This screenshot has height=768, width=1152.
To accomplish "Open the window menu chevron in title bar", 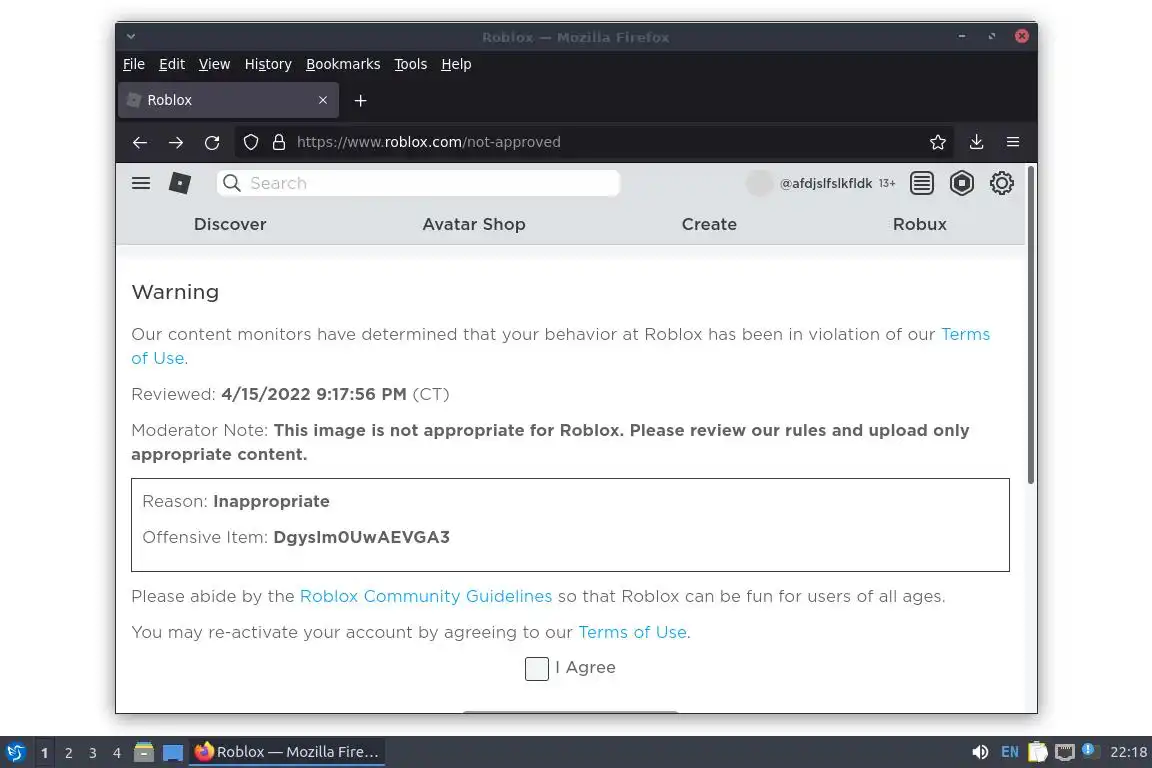I will (131, 36).
